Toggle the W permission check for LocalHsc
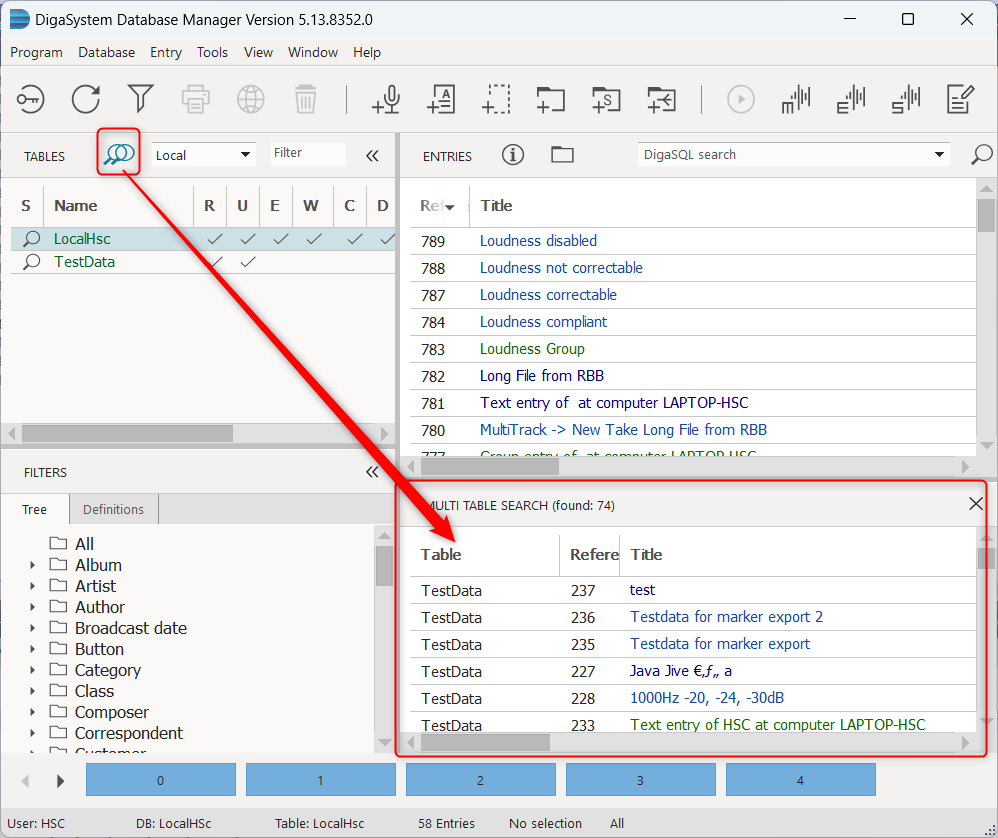This screenshot has height=838, width=998. point(314,239)
